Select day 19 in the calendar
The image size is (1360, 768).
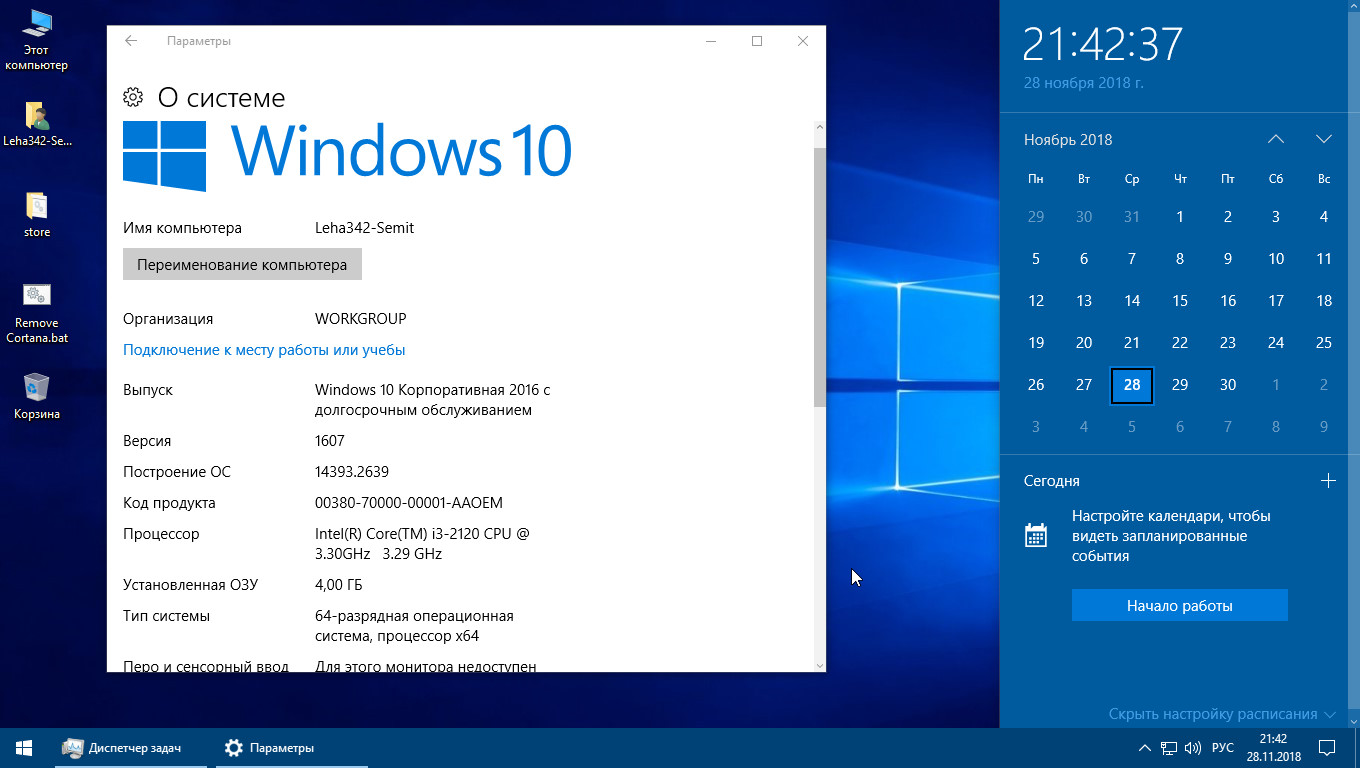click(1036, 343)
